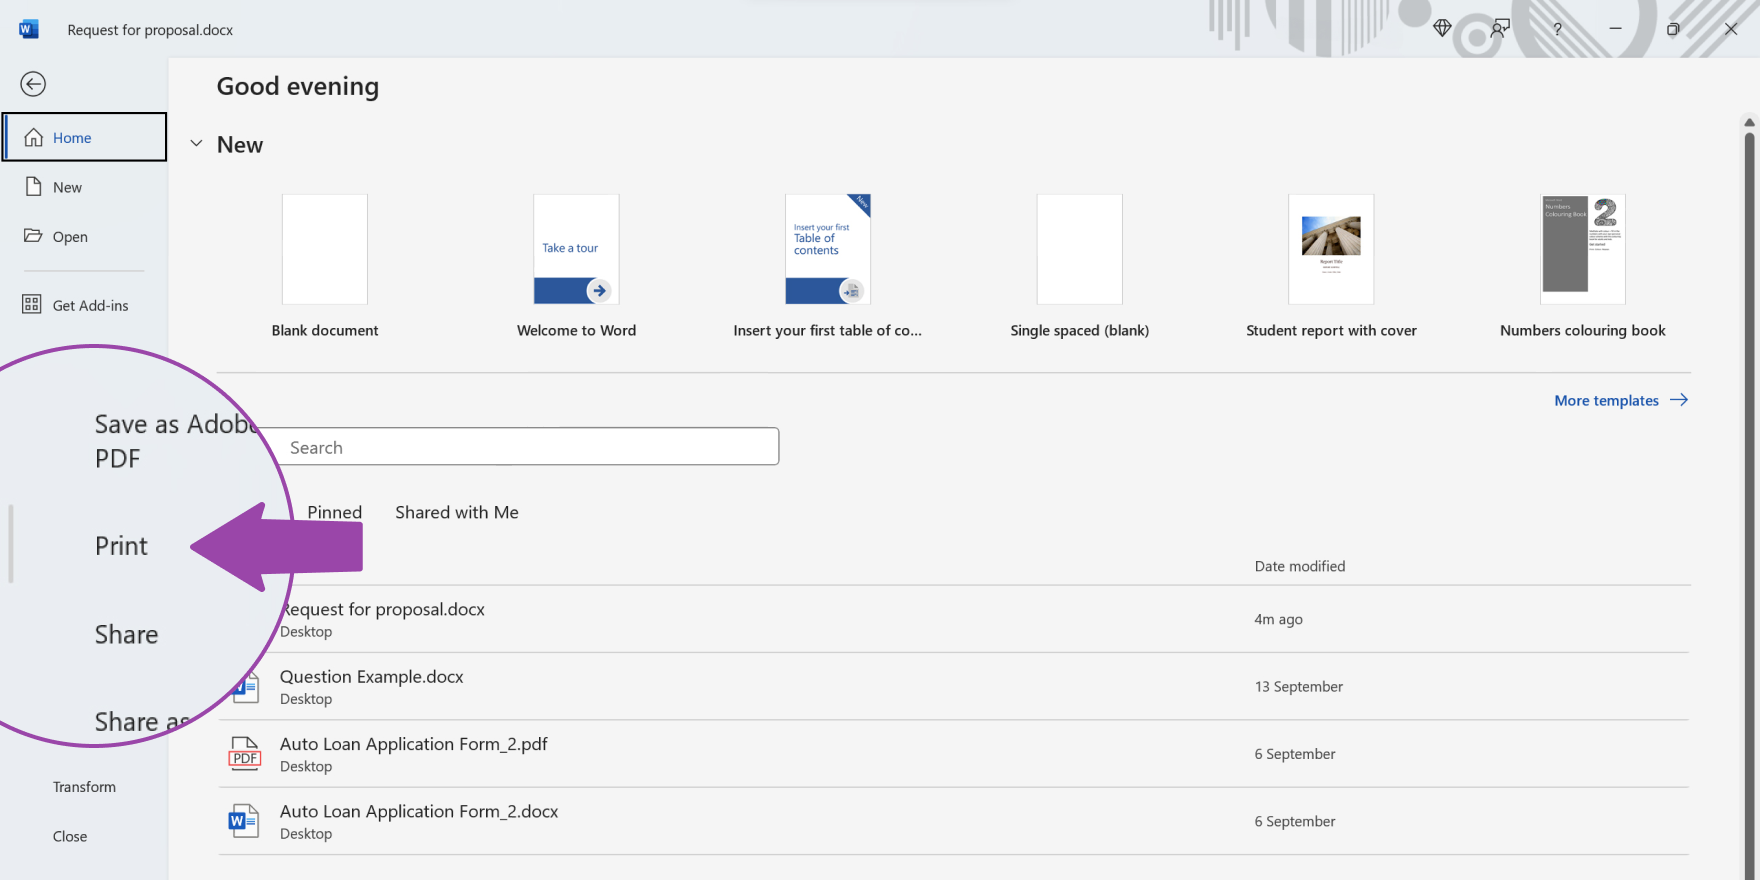Click the Open folder icon in sidebar
This screenshot has width=1760, height=880.
pos(34,236)
